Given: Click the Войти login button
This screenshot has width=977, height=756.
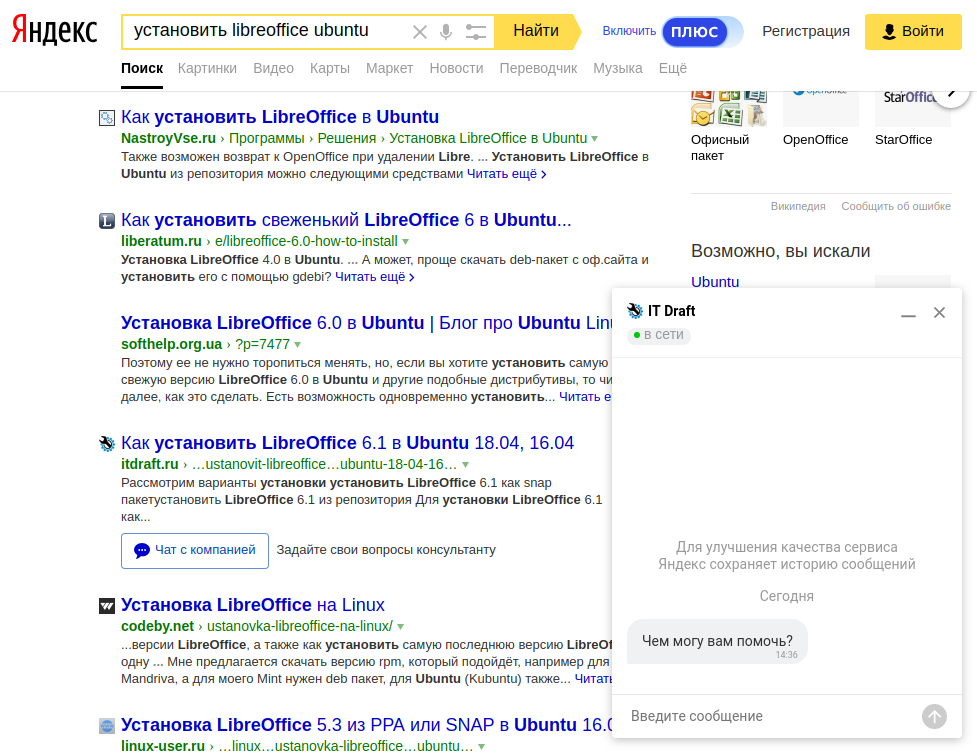Looking at the screenshot, I should pos(913,31).
